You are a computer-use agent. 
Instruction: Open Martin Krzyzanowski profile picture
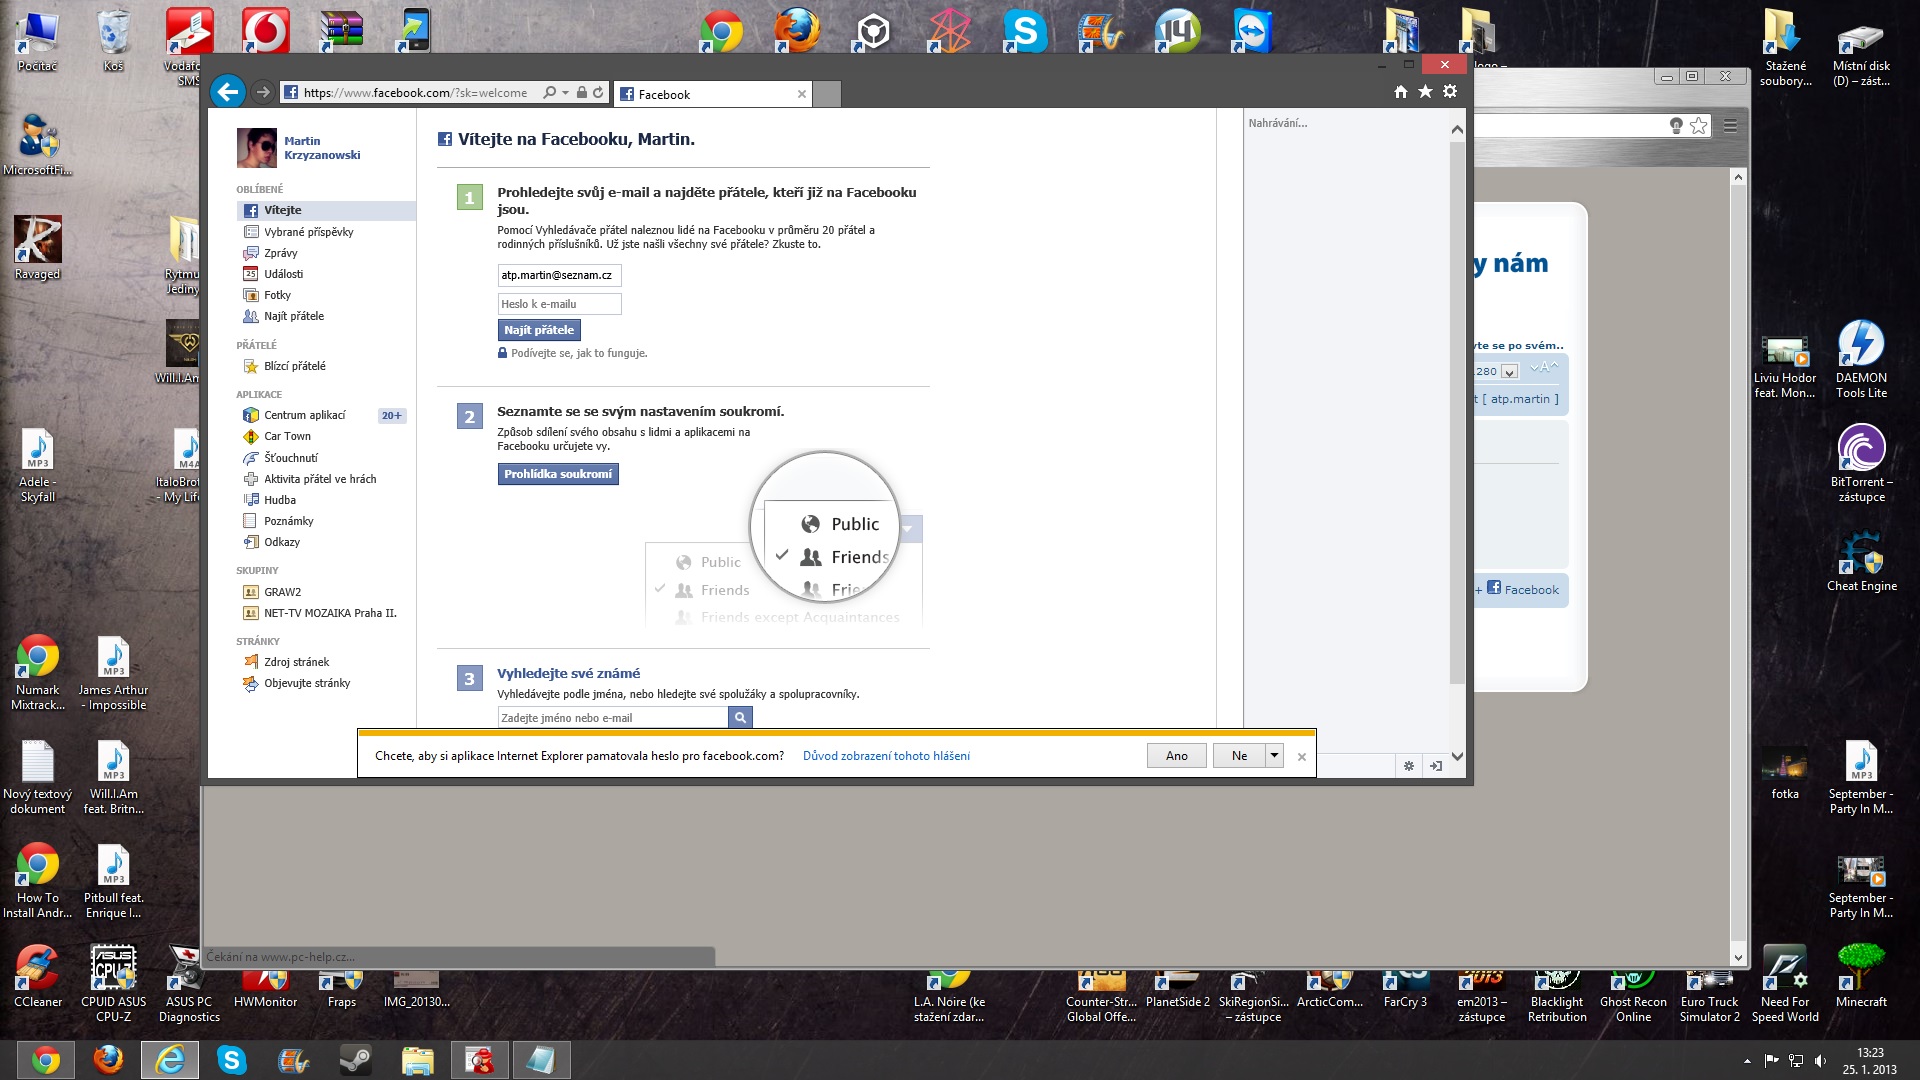[256, 148]
